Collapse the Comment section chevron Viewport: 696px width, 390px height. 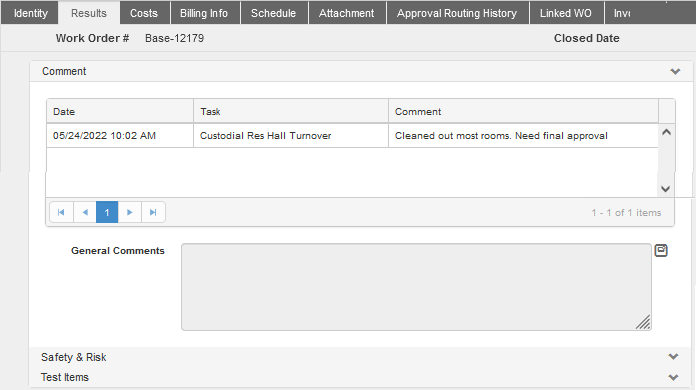[675, 71]
